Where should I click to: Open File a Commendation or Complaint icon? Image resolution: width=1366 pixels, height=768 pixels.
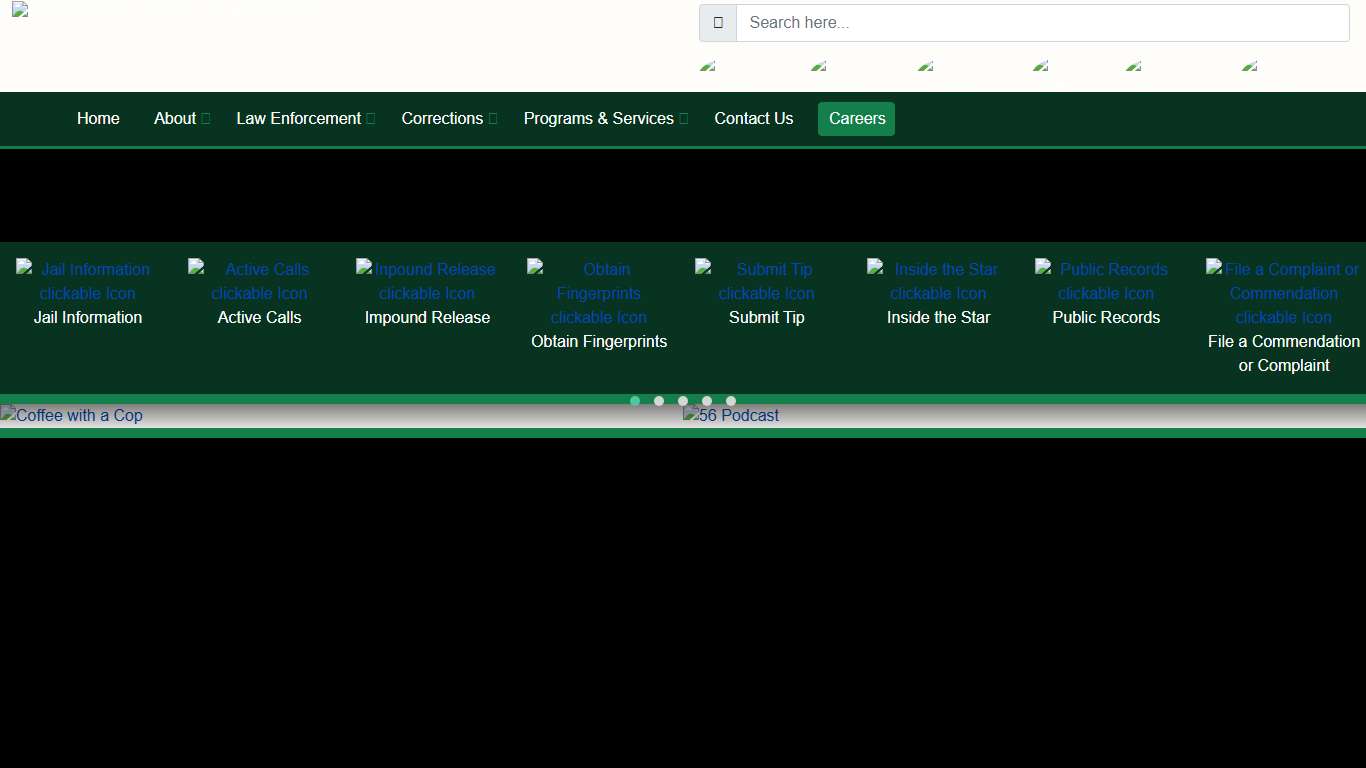click(1283, 293)
